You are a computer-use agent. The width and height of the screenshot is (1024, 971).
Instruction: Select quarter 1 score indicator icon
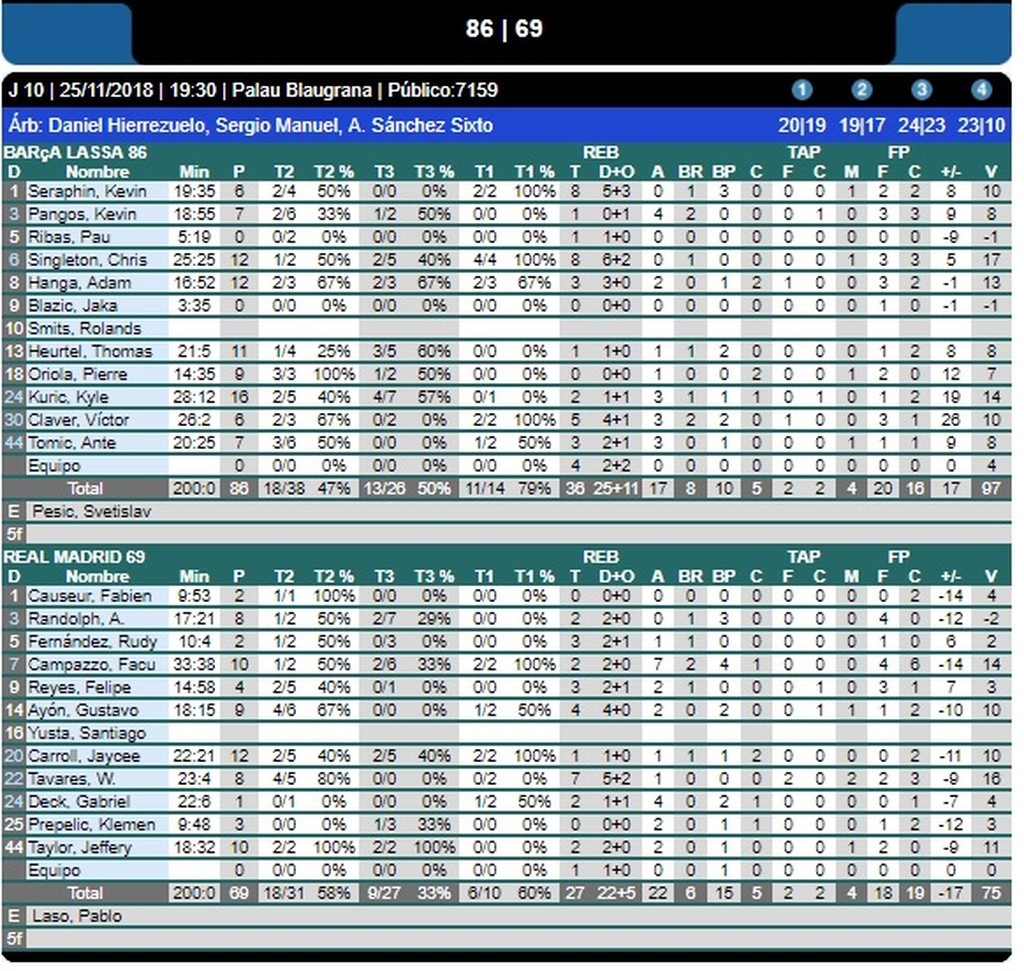tap(802, 90)
